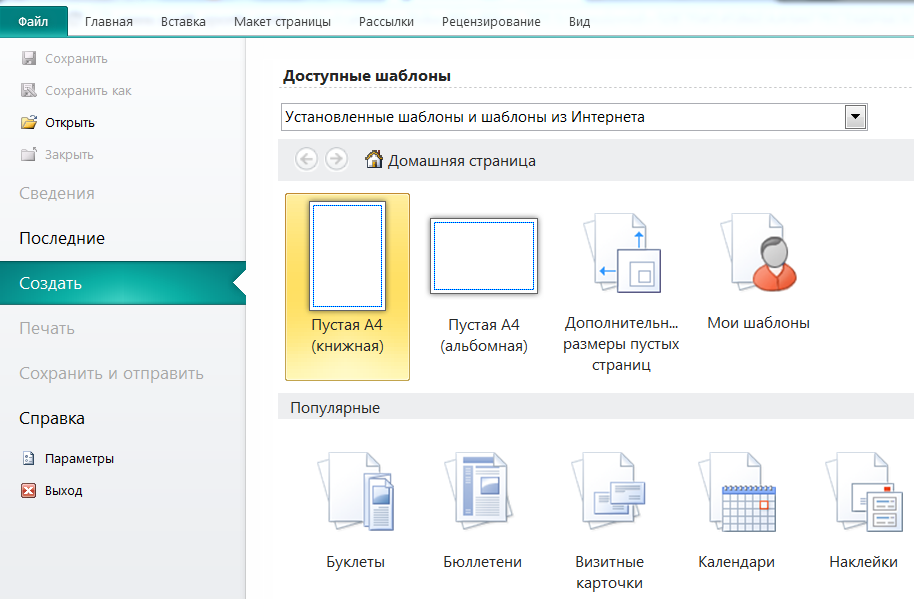Click the Наклейки label
This screenshot has width=914, height=599.
pos(863,561)
